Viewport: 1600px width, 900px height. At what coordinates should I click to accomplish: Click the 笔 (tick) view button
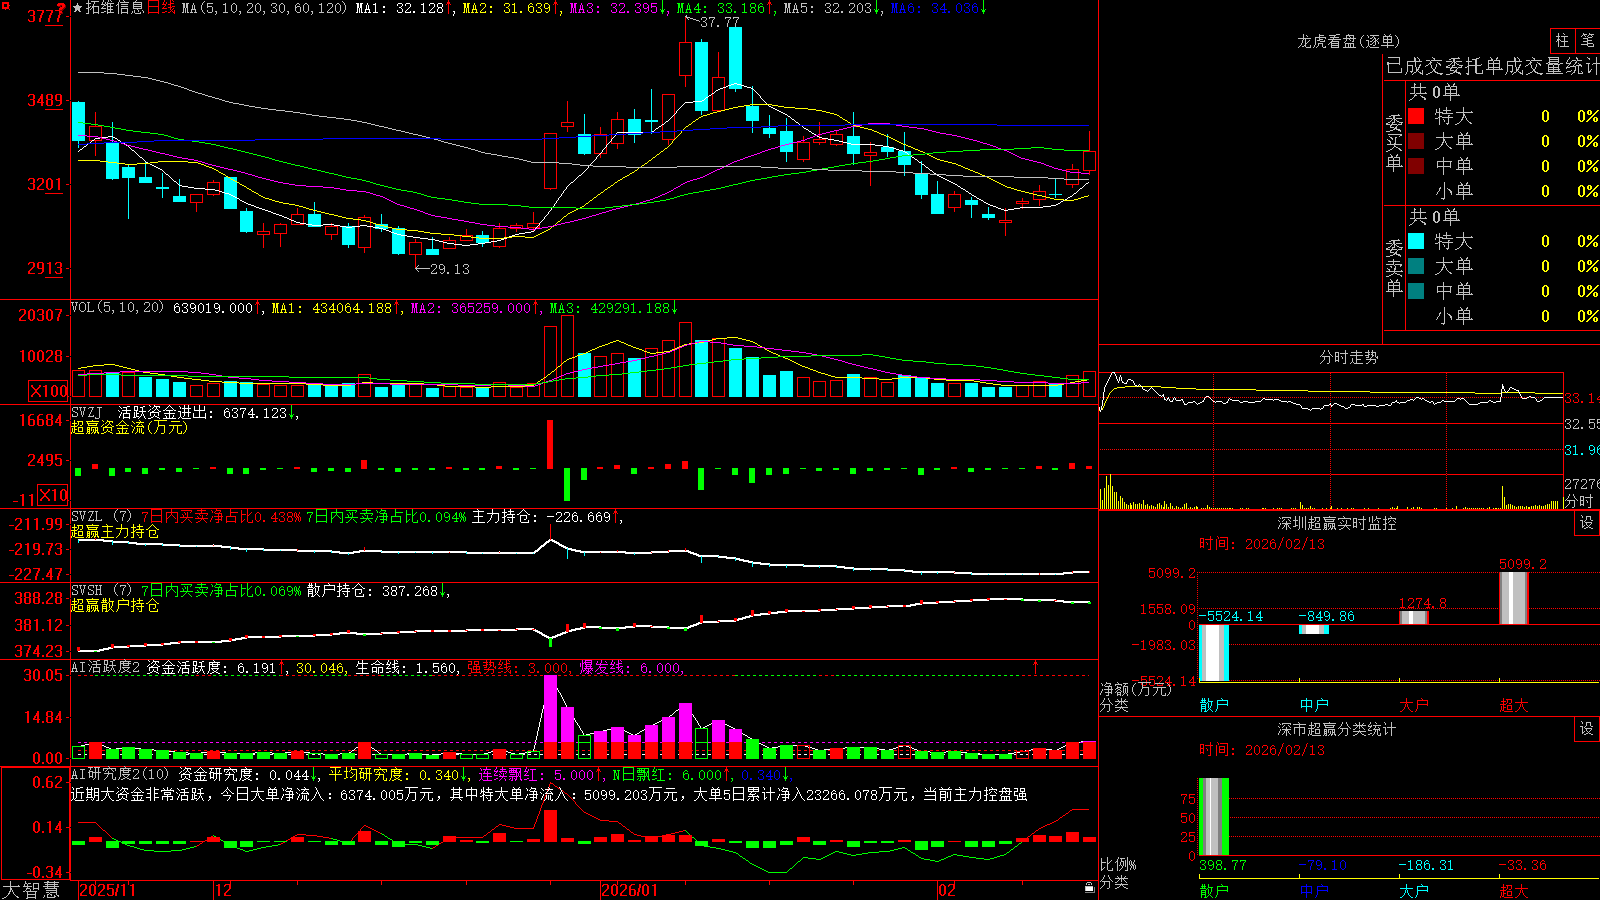[1588, 40]
